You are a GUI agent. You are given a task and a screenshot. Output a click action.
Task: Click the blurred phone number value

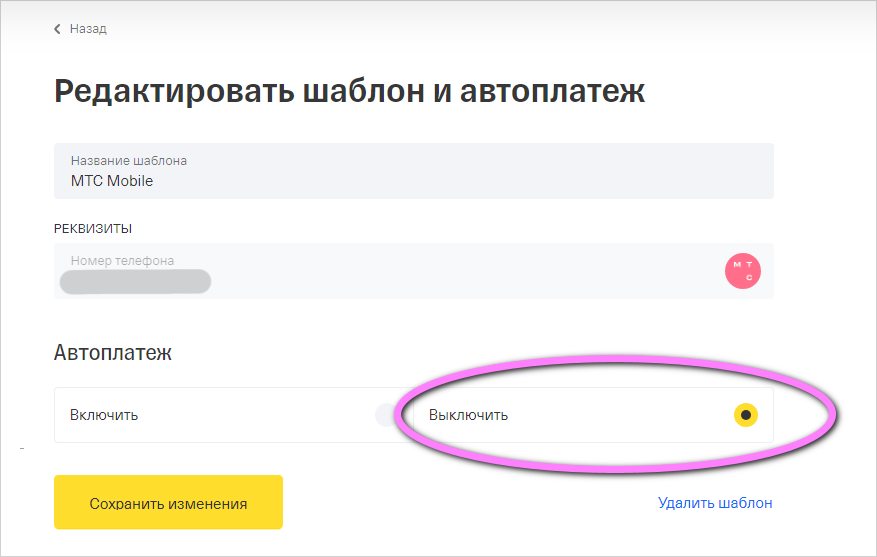[x=135, y=281]
